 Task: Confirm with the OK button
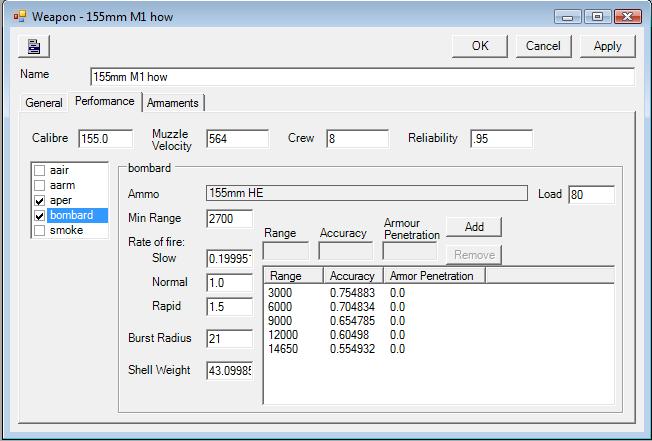[480, 46]
